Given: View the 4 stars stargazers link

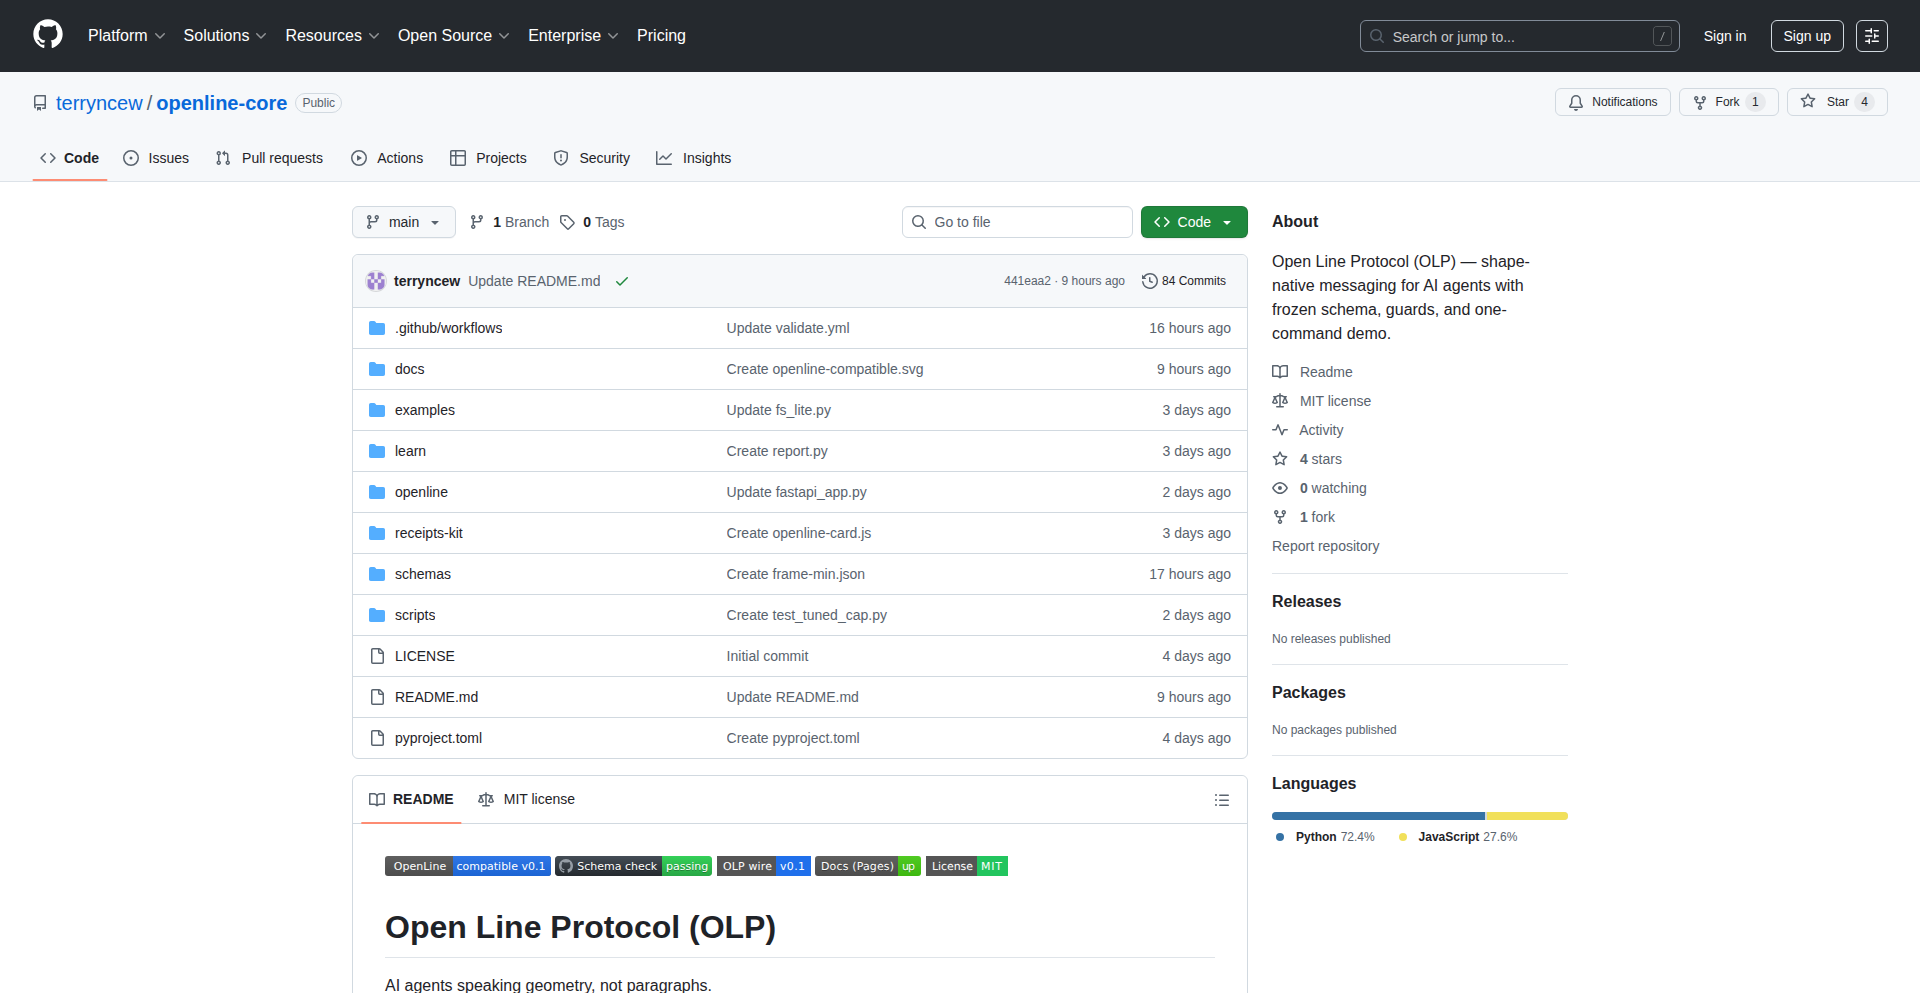Looking at the screenshot, I should coord(1308,459).
